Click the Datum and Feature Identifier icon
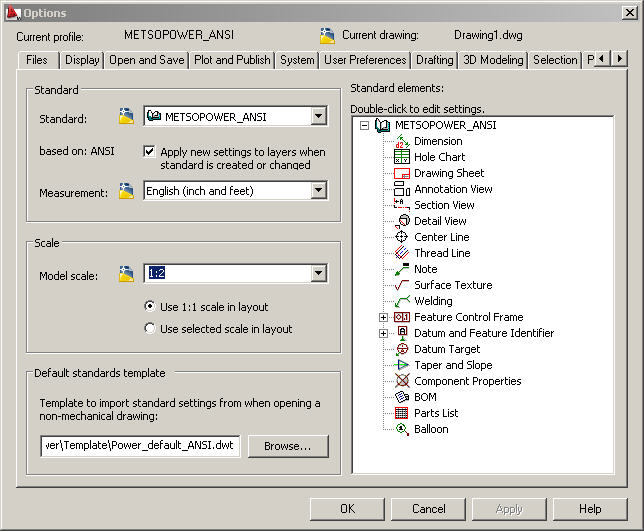Image resolution: width=644 pixels, height=531 pixels. tap(402, 333)
